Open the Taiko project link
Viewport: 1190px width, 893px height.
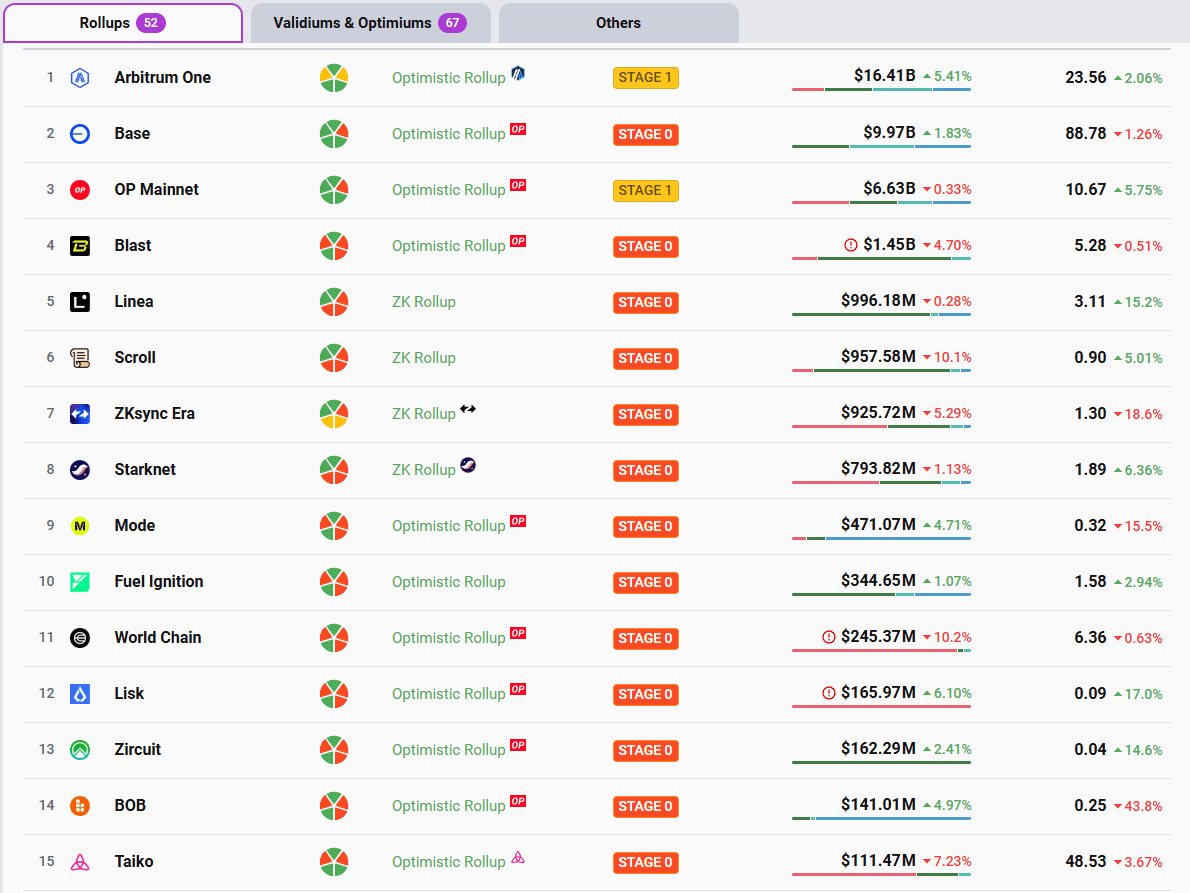[134, 862]
